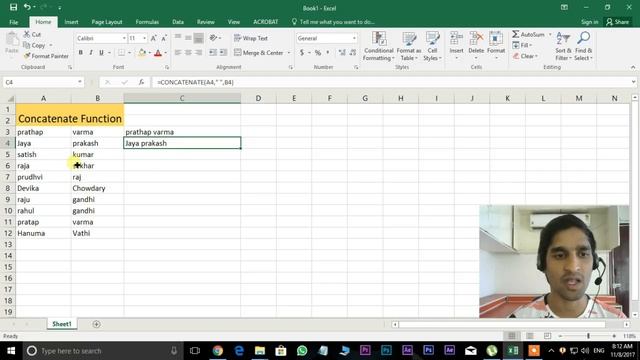640x360 pixels.
Task: Decrease font size with the smaller A icon
Action: 164,38
